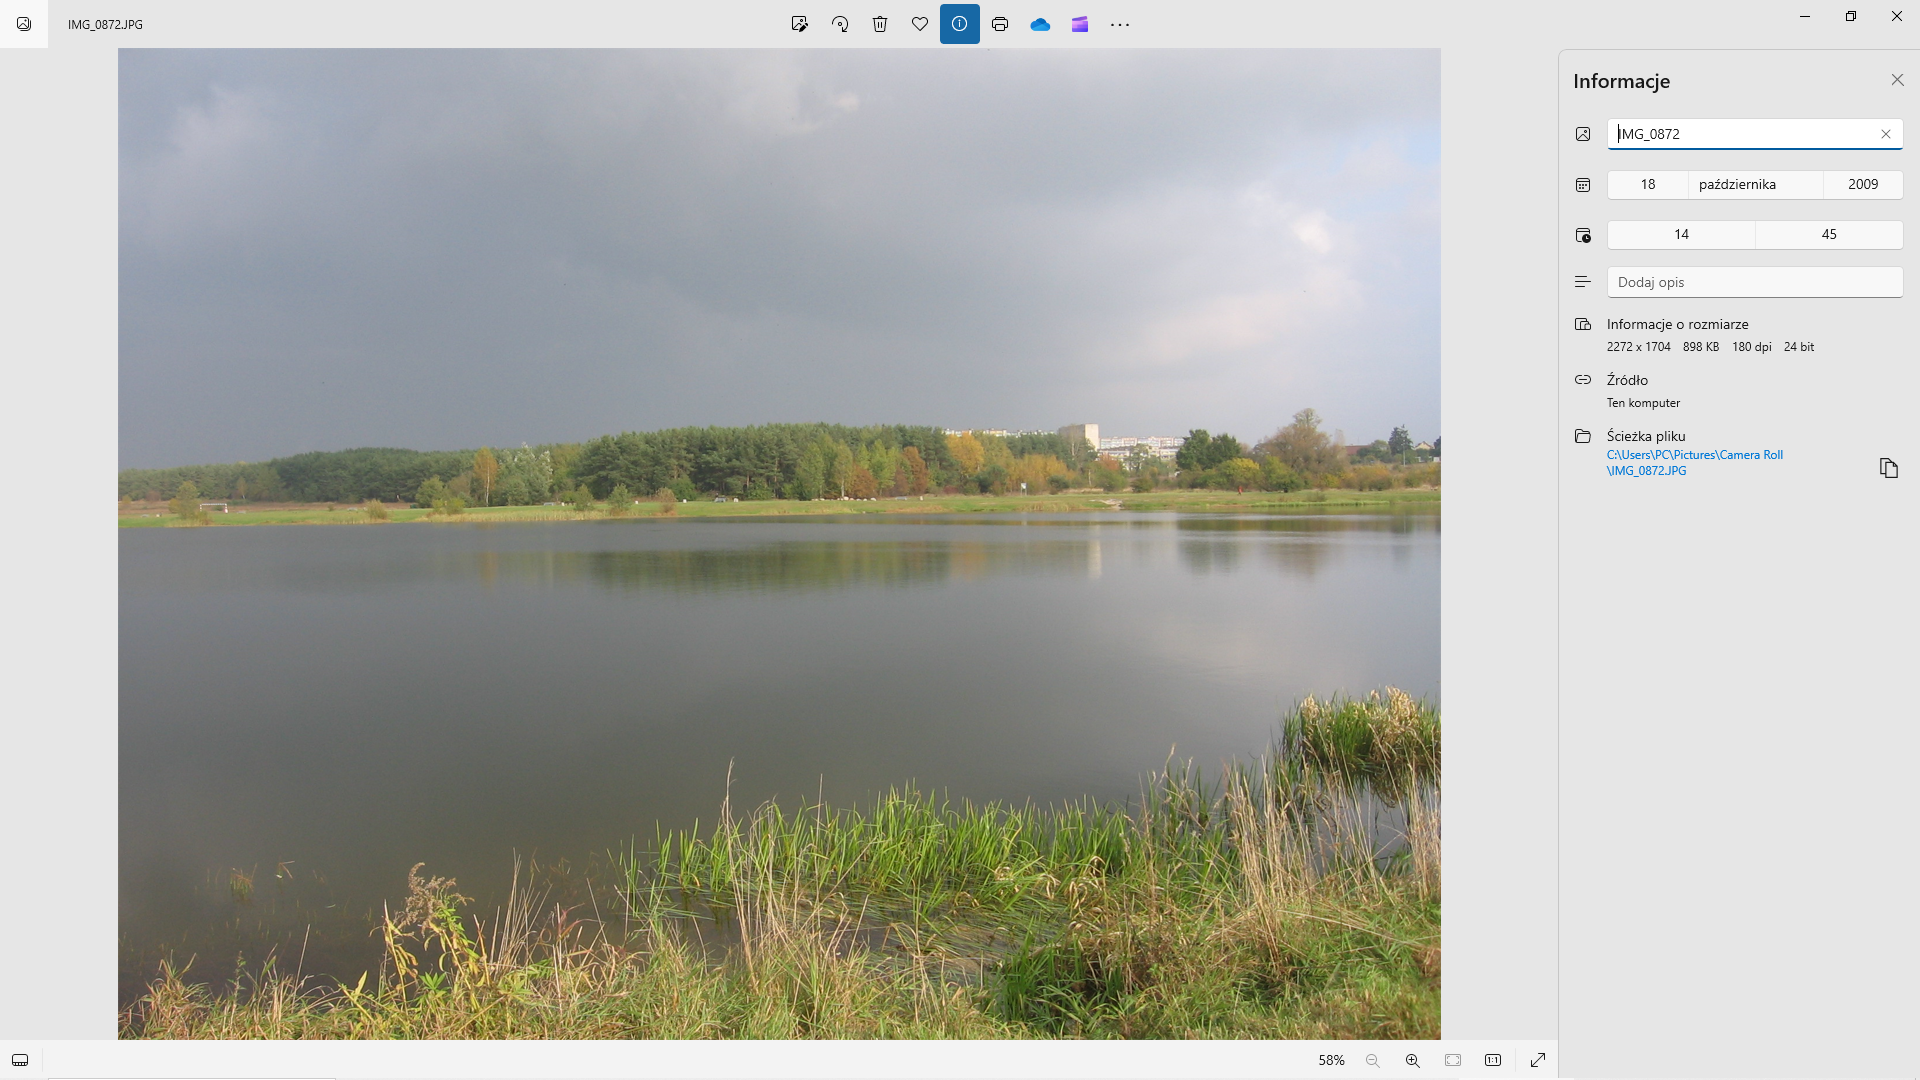Open the OneDrive cloud icon
The height and width of the screenshot is (1080, 1920).
pos(1040,24)
